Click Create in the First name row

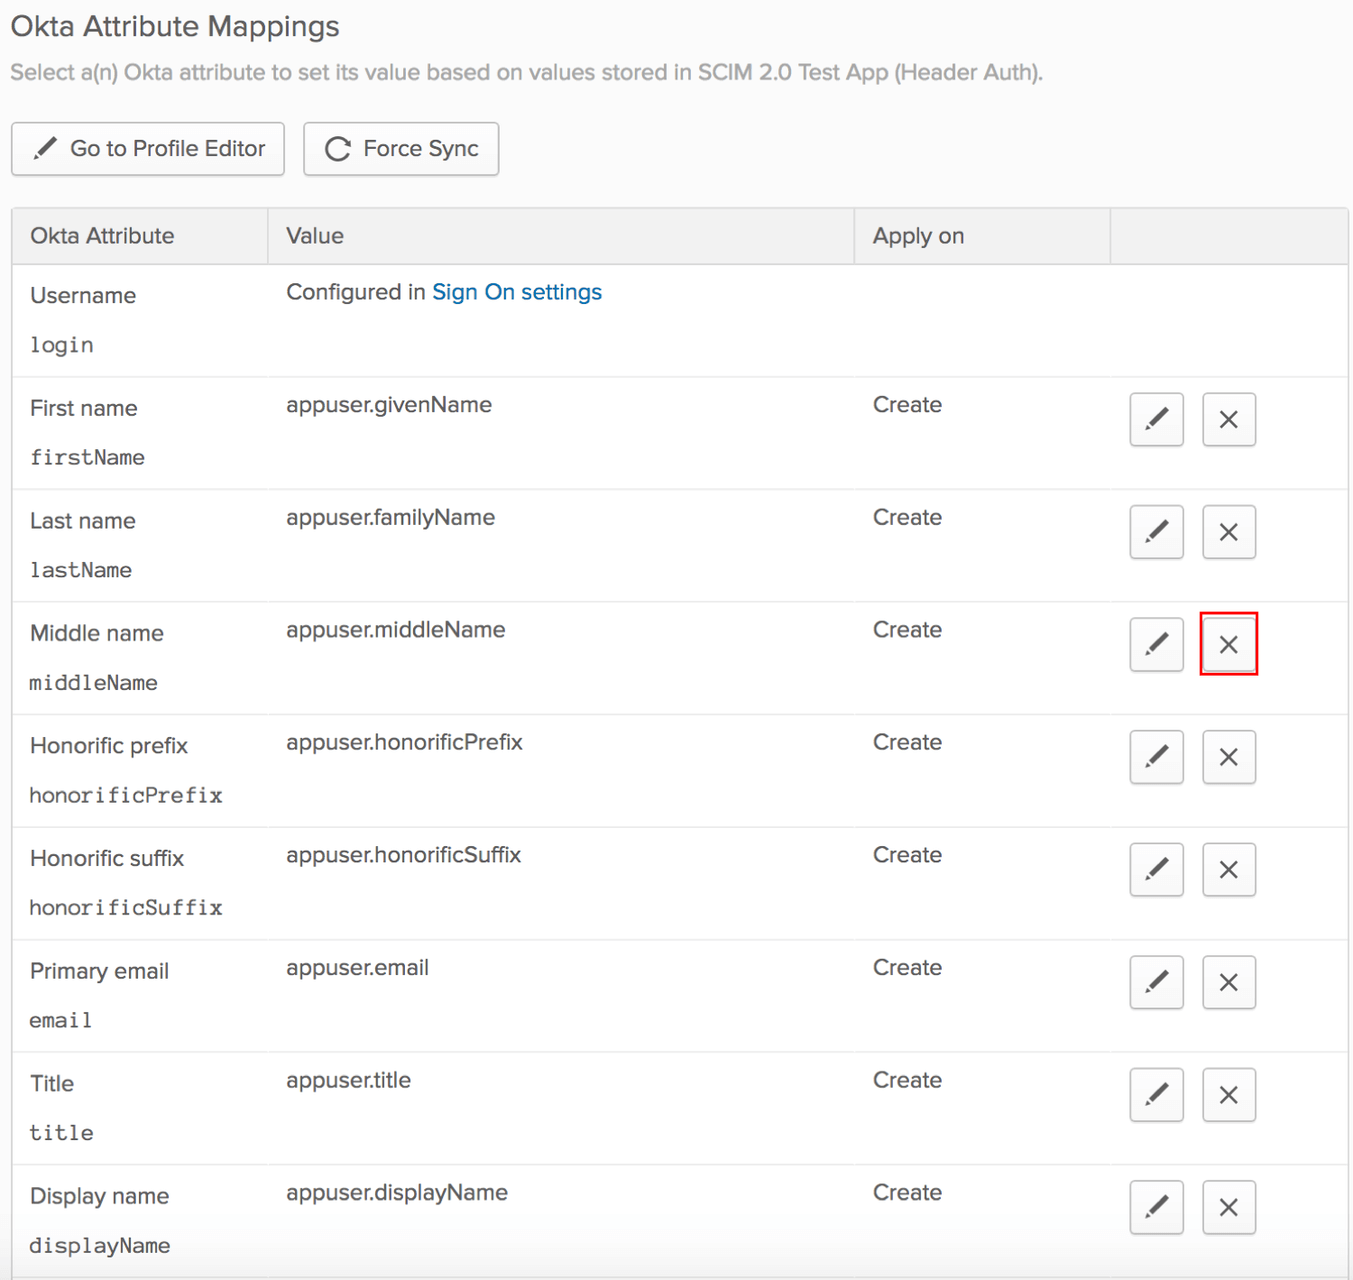[907, 405]
